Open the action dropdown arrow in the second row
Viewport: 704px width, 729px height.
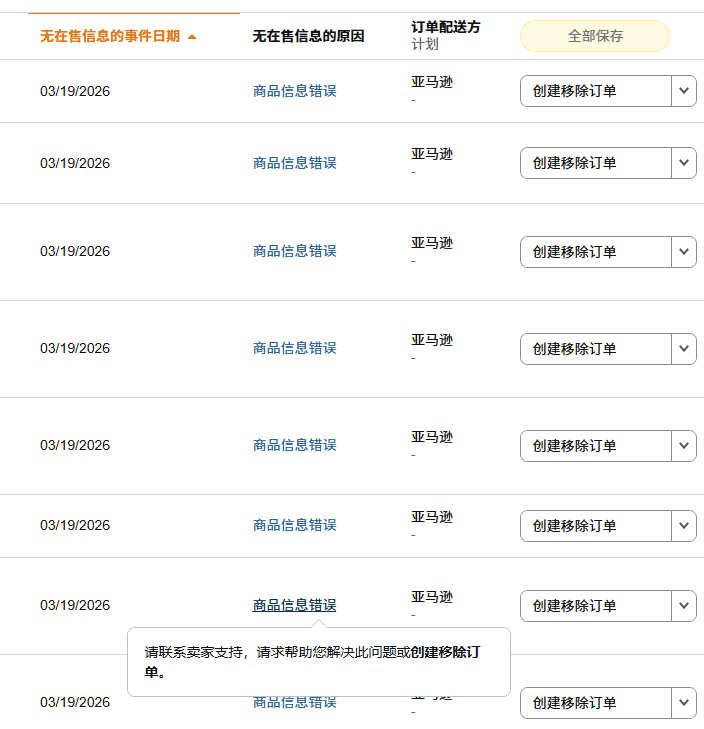pyautogui.click(x=684, y=163)
